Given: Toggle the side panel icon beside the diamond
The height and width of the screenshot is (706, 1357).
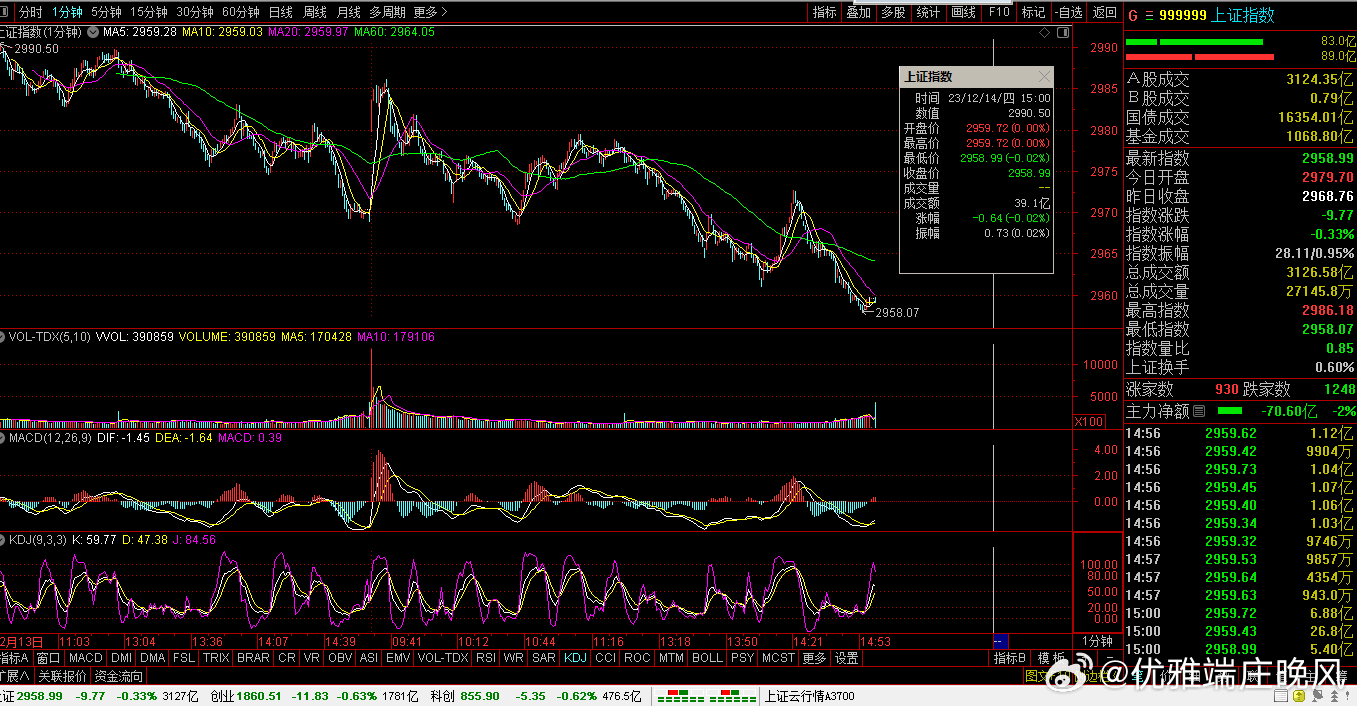Looking at the screenshot, I should point(1060,32).
